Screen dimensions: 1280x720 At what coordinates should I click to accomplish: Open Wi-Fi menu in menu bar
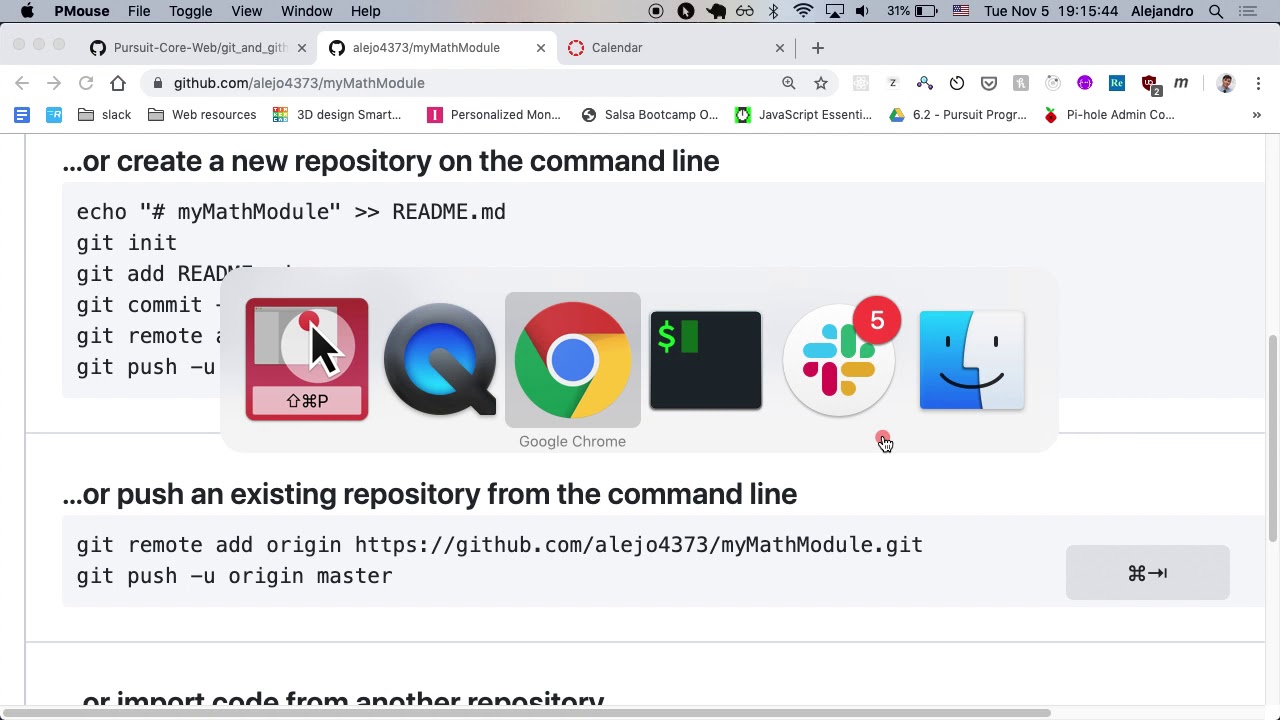pos(803,11)
